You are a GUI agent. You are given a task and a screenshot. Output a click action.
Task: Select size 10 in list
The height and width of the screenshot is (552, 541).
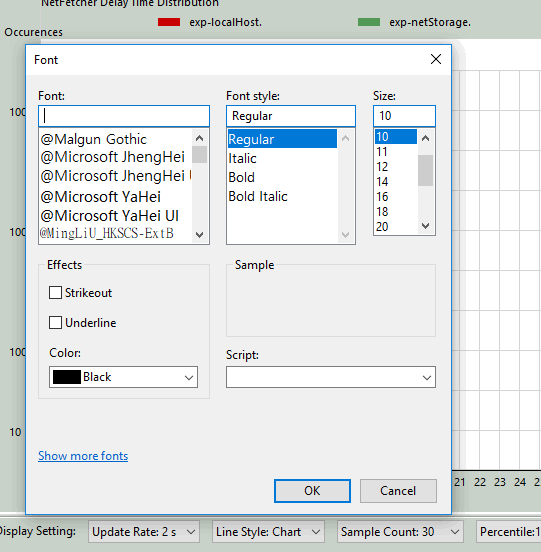pos(396,137)
